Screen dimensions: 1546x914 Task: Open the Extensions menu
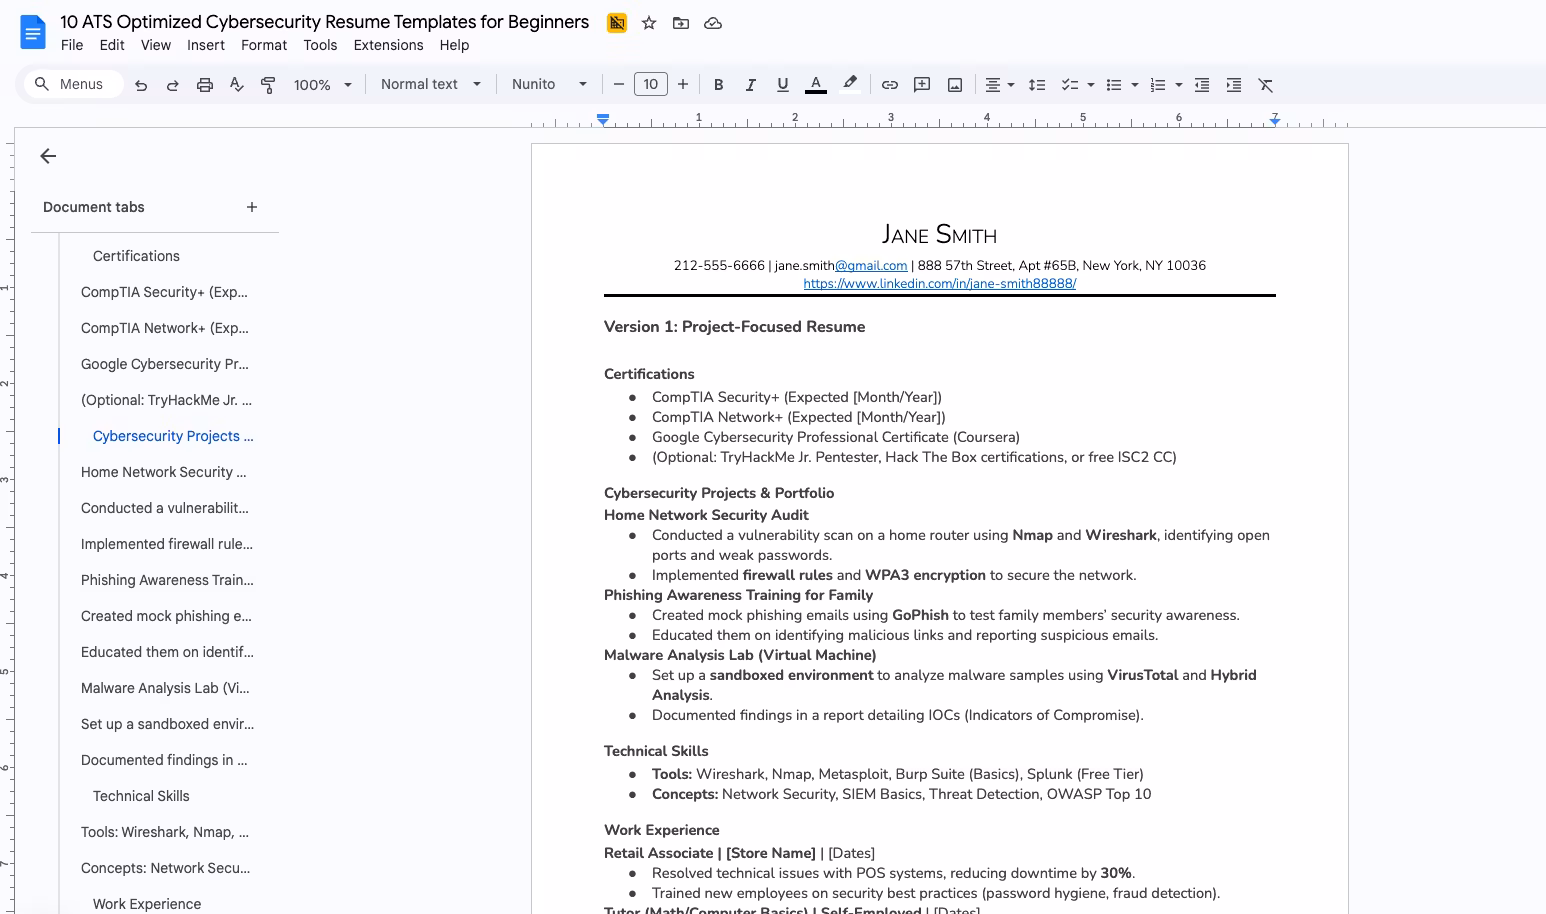pos(388,45)
